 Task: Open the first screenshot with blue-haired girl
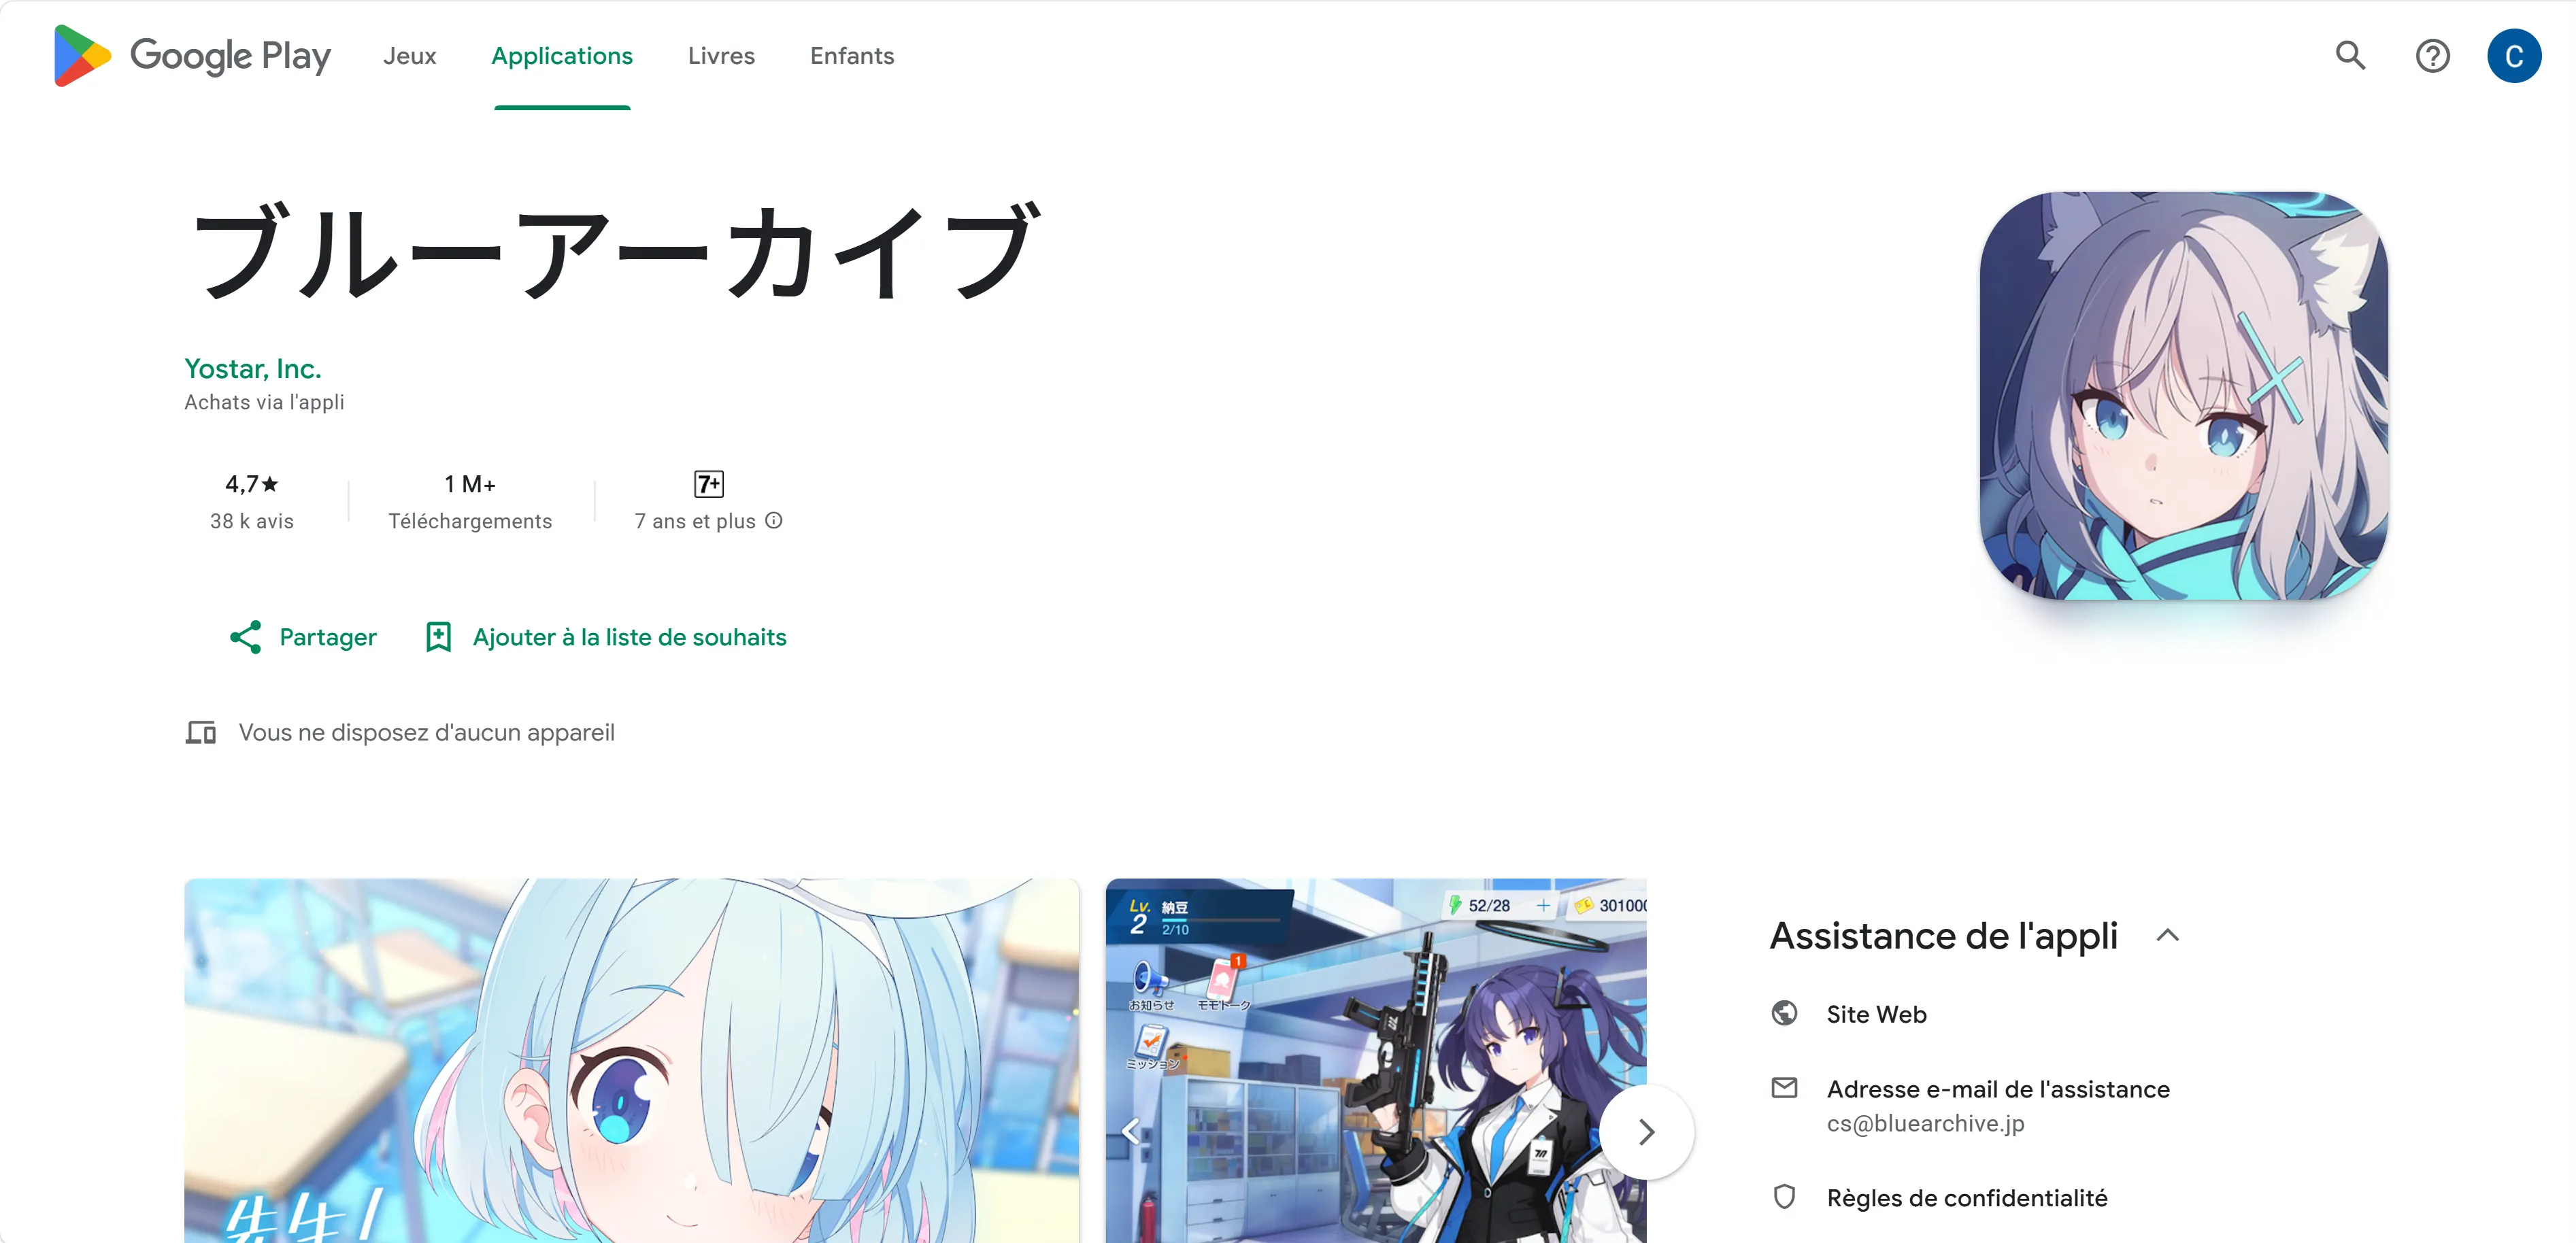[632, 1061]
